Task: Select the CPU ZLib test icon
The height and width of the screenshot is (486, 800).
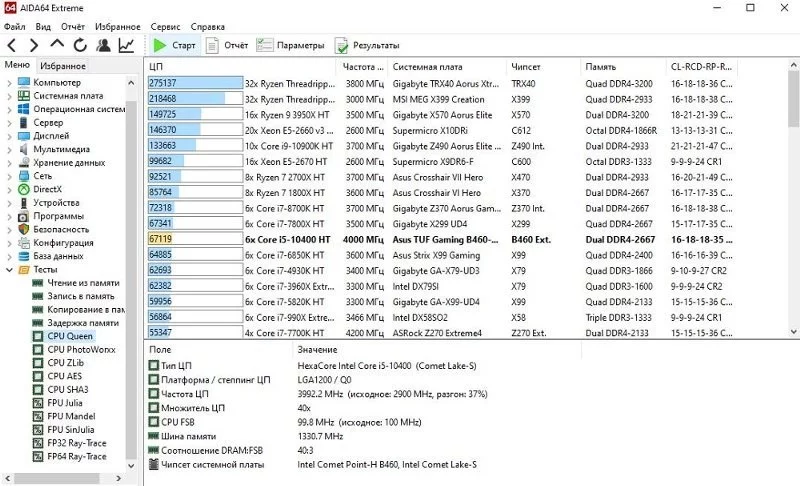Action: click(x=38, y=363)
